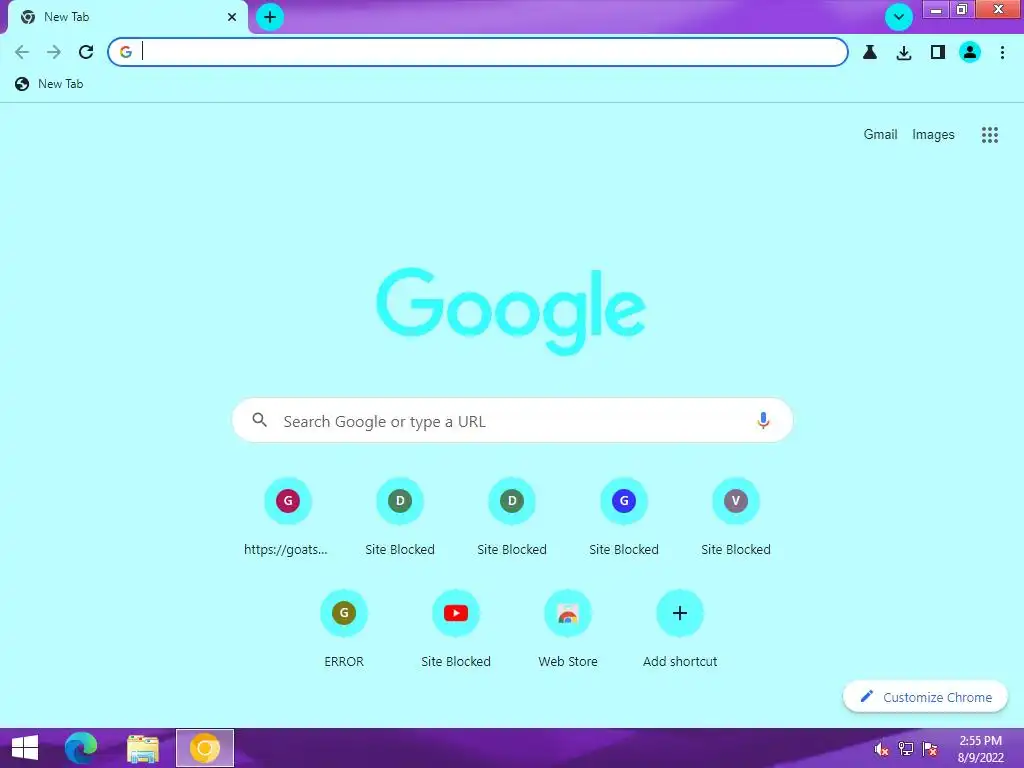The width and height of the screenshot is (1024, 768).
Task: Open the taskbar clock showing 2:55 PM
Action: point(980,749)
